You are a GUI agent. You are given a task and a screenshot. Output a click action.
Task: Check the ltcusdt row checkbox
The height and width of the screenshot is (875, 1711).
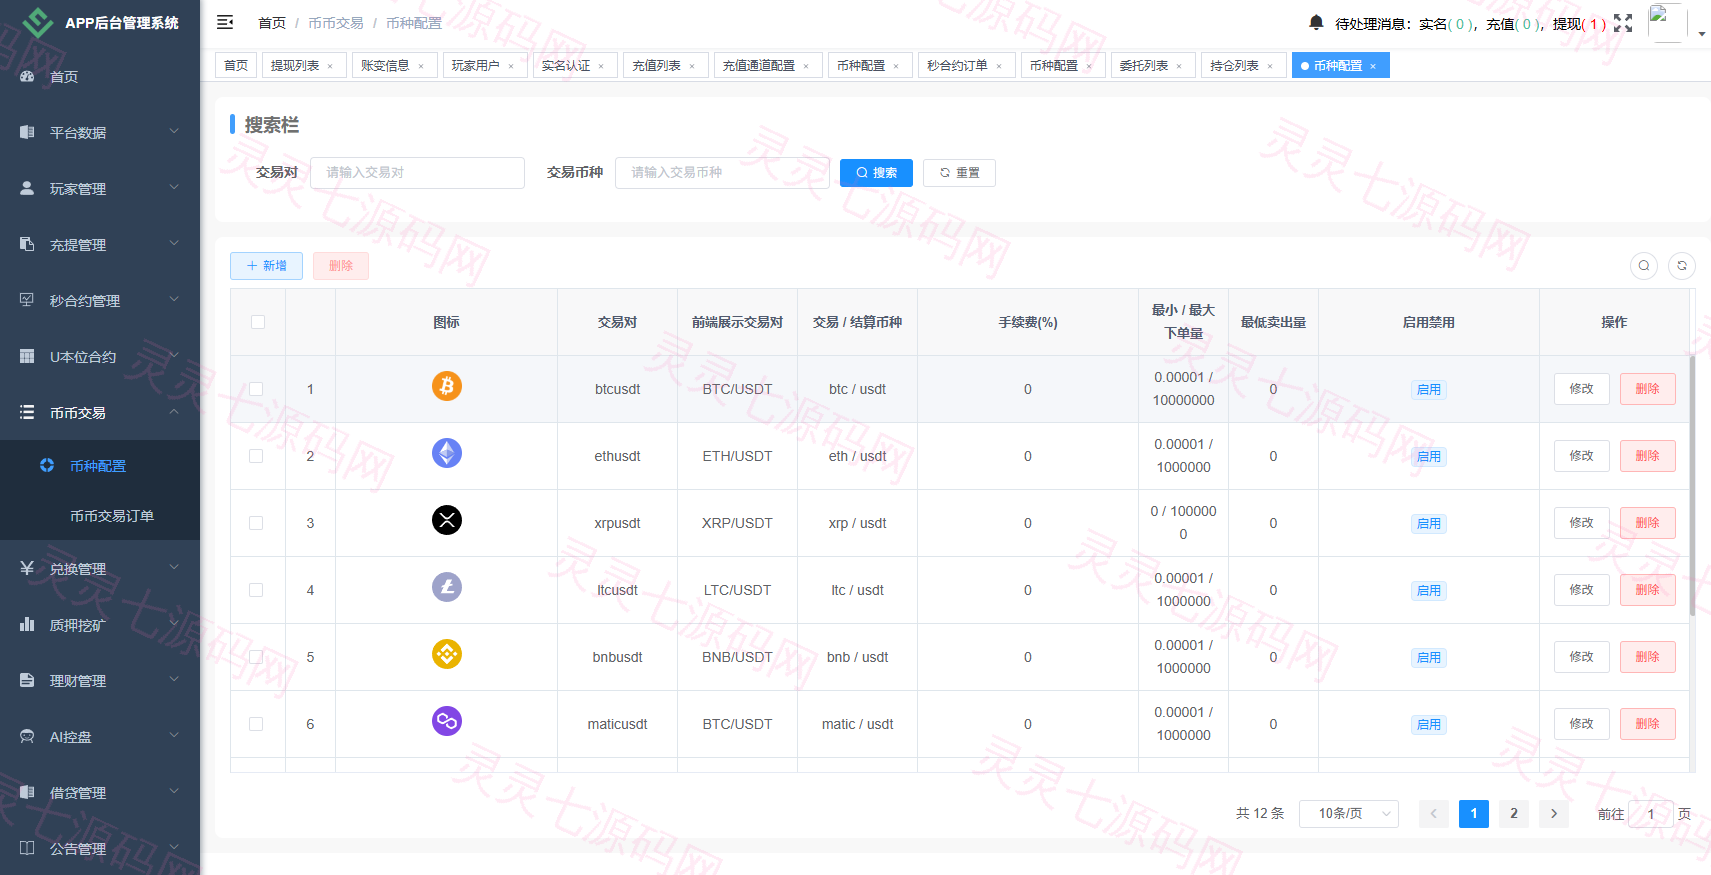256,590
